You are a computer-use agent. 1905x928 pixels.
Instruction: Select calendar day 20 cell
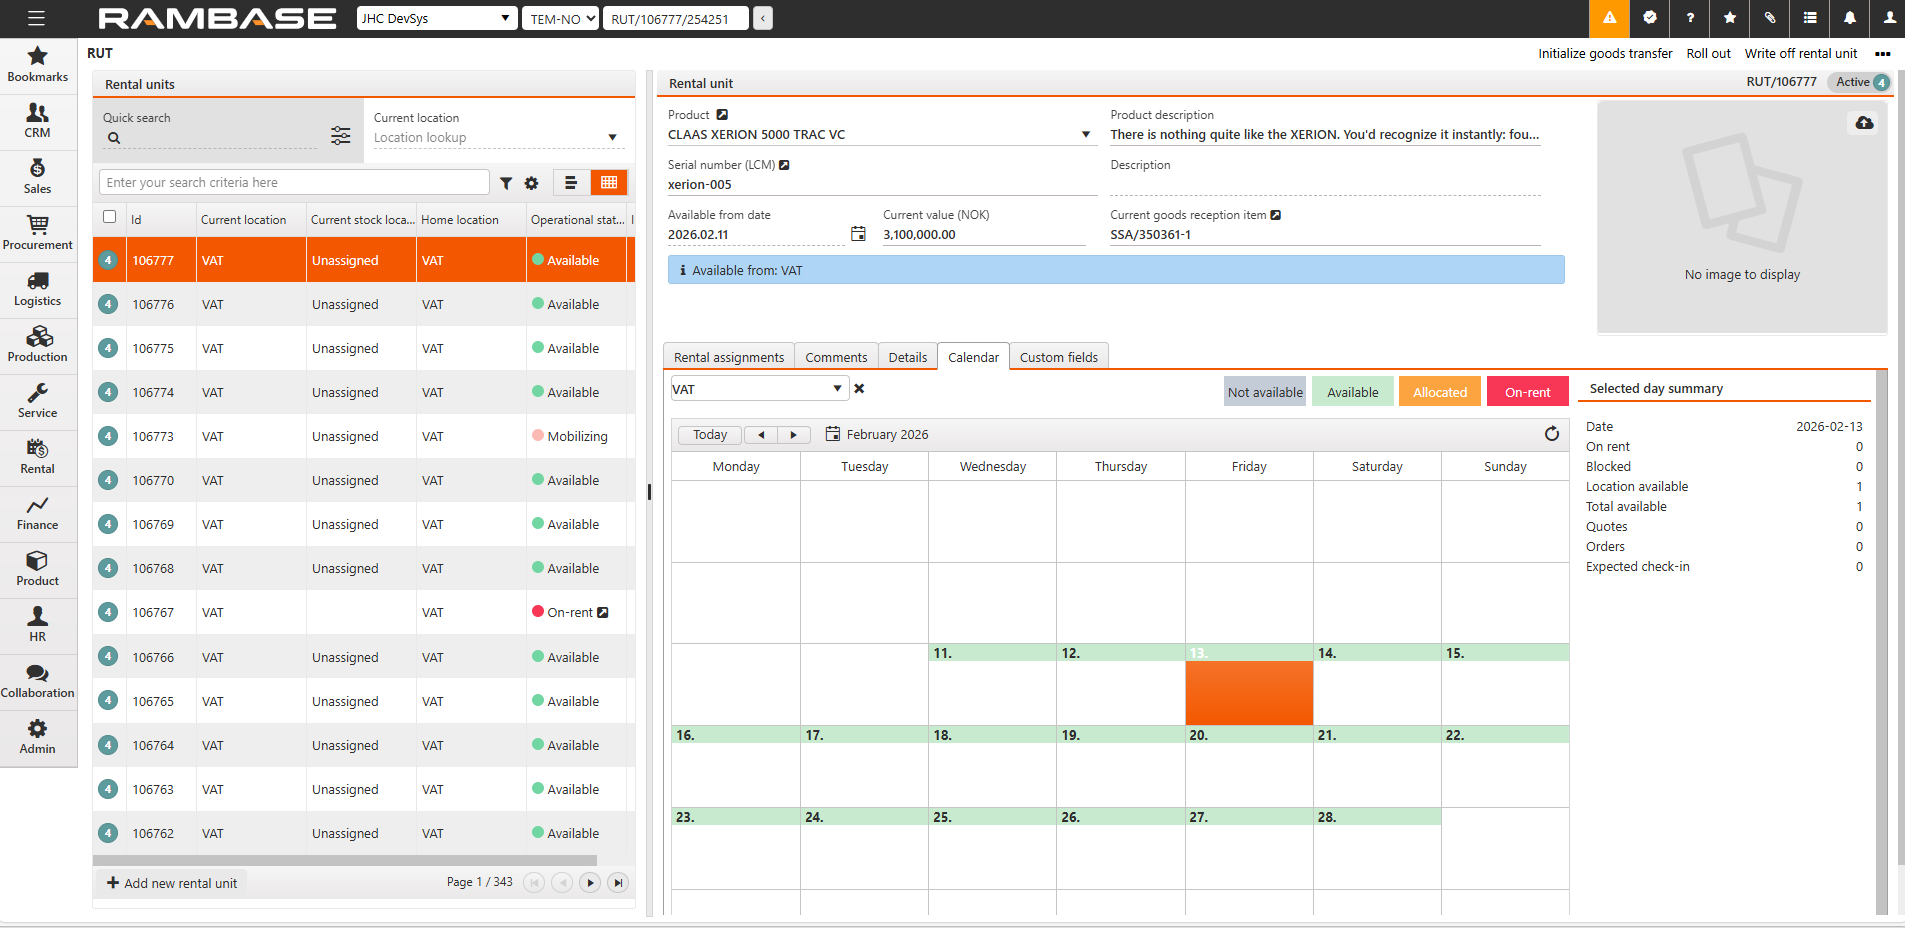pyautogui.click(x=1249, y=766)
